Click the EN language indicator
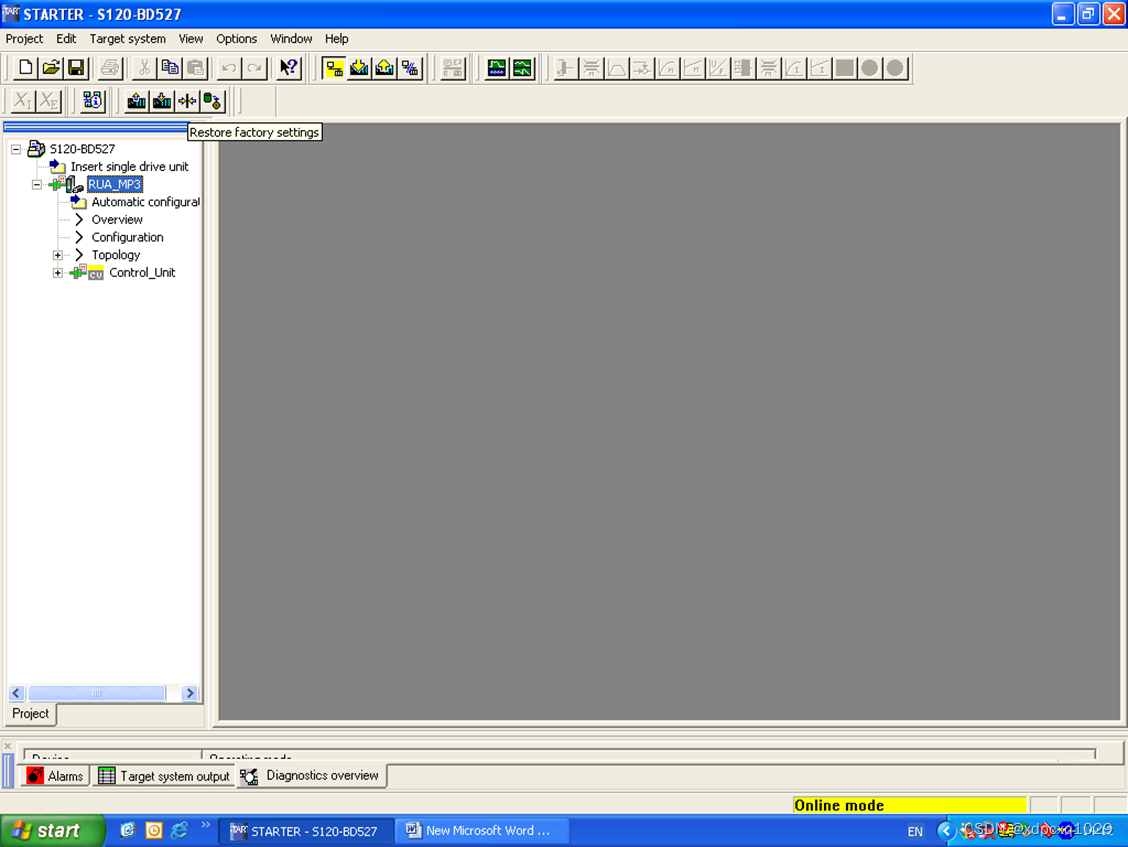The height and width of the screenshot is (847, 1128). [x=914, y=831]
